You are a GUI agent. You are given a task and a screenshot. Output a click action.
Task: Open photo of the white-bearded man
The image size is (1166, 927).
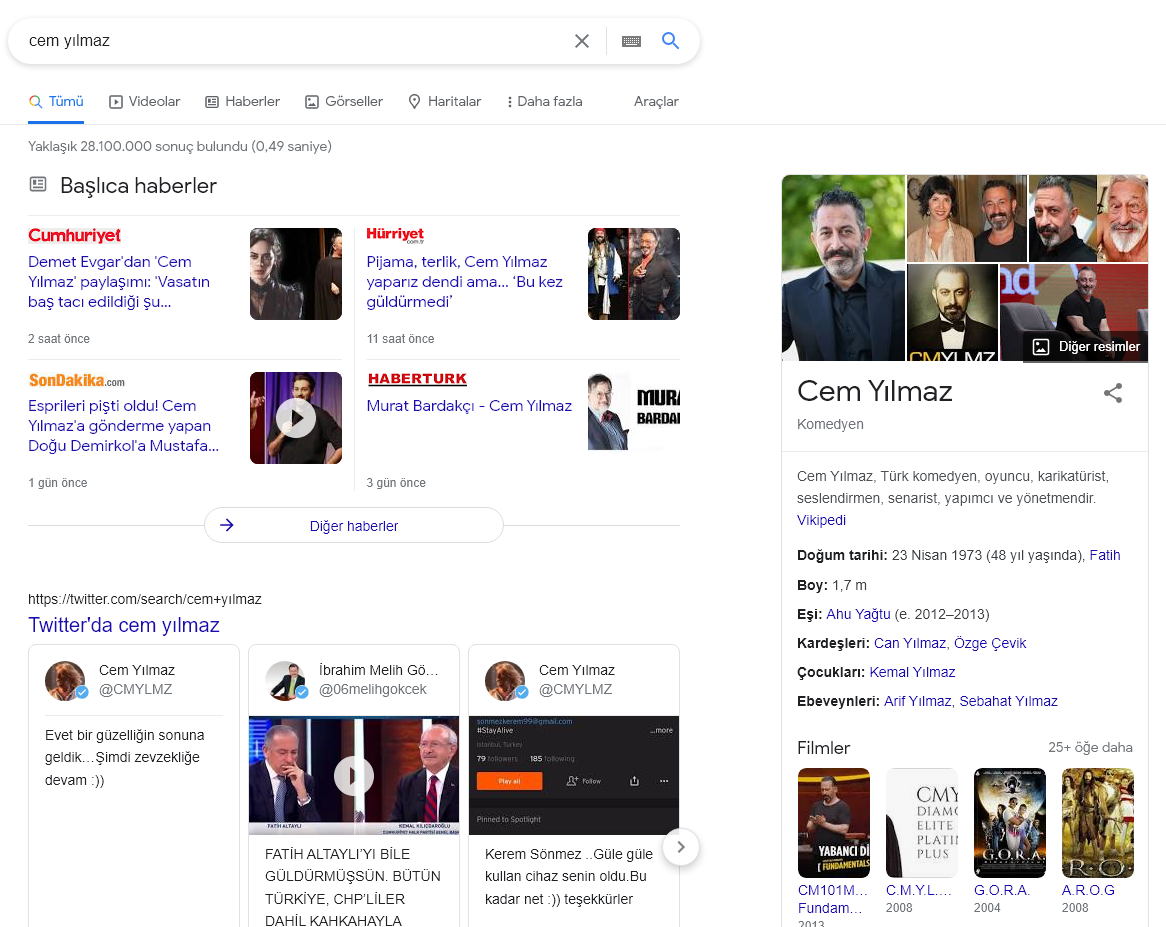[x=1123, y=219]
